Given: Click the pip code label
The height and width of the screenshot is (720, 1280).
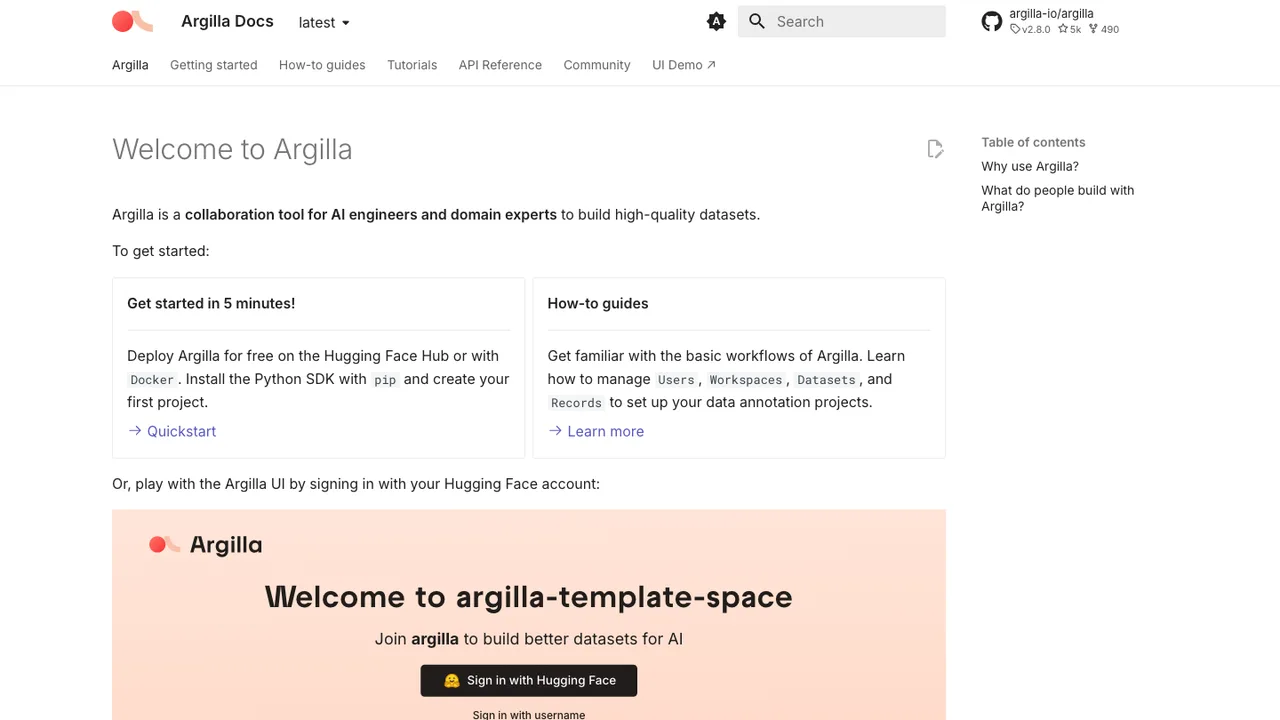Looking at the screenshot, I should (x=385, y=380).
